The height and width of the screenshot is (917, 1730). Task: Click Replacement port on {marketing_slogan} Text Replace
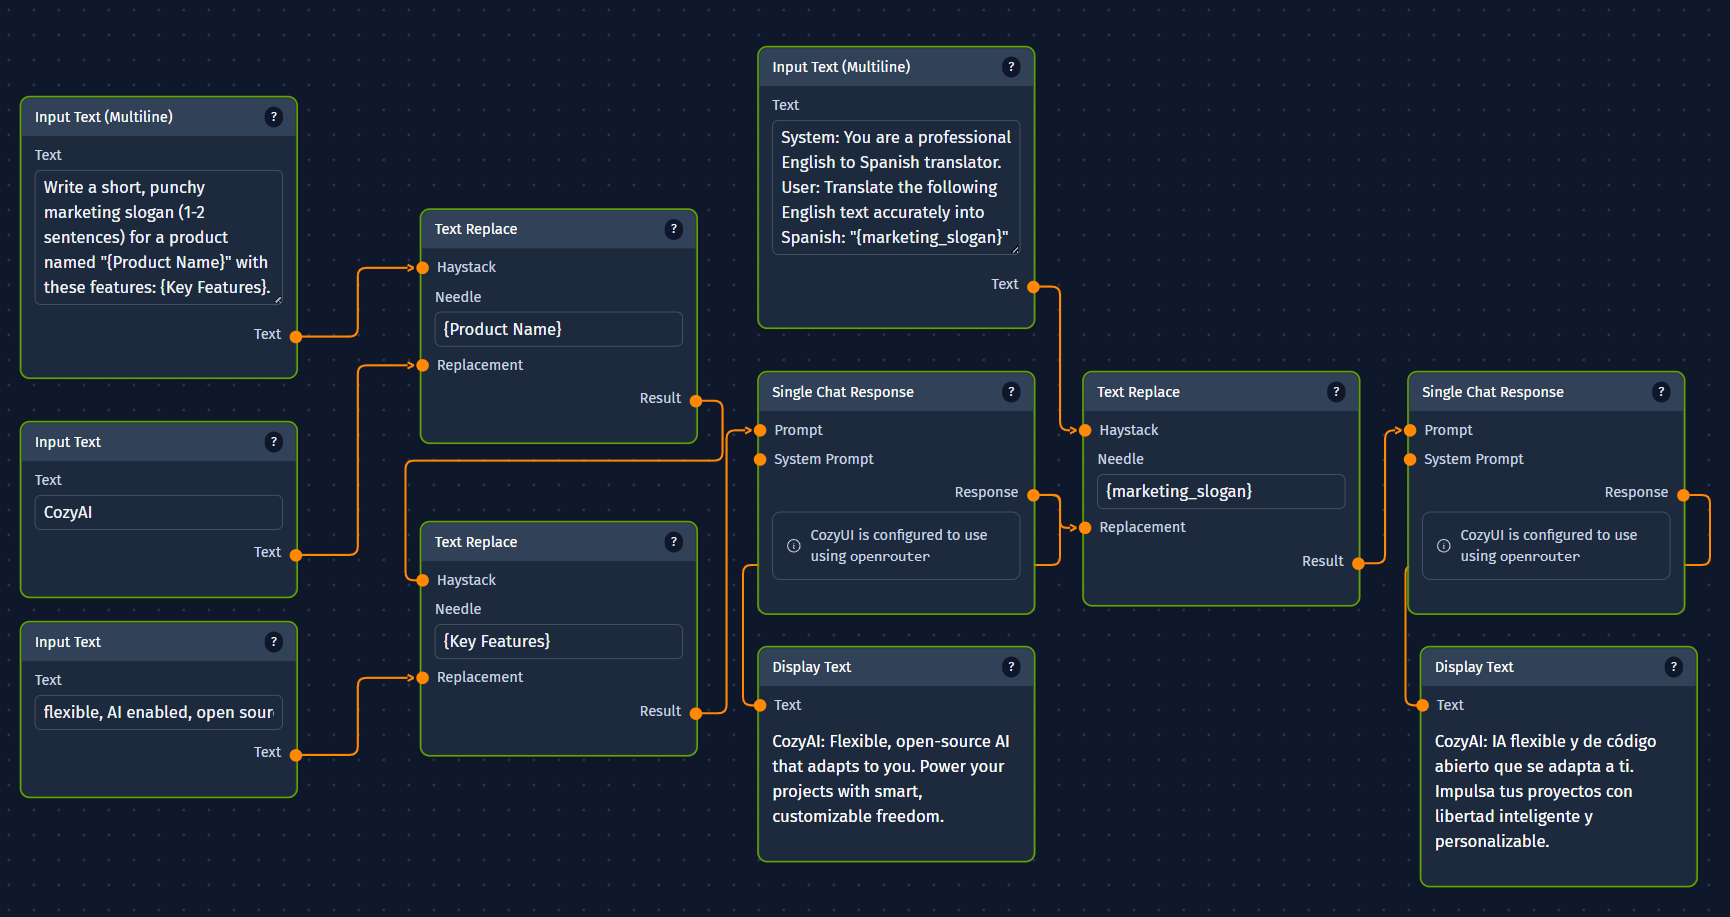tap(1085, 528)
